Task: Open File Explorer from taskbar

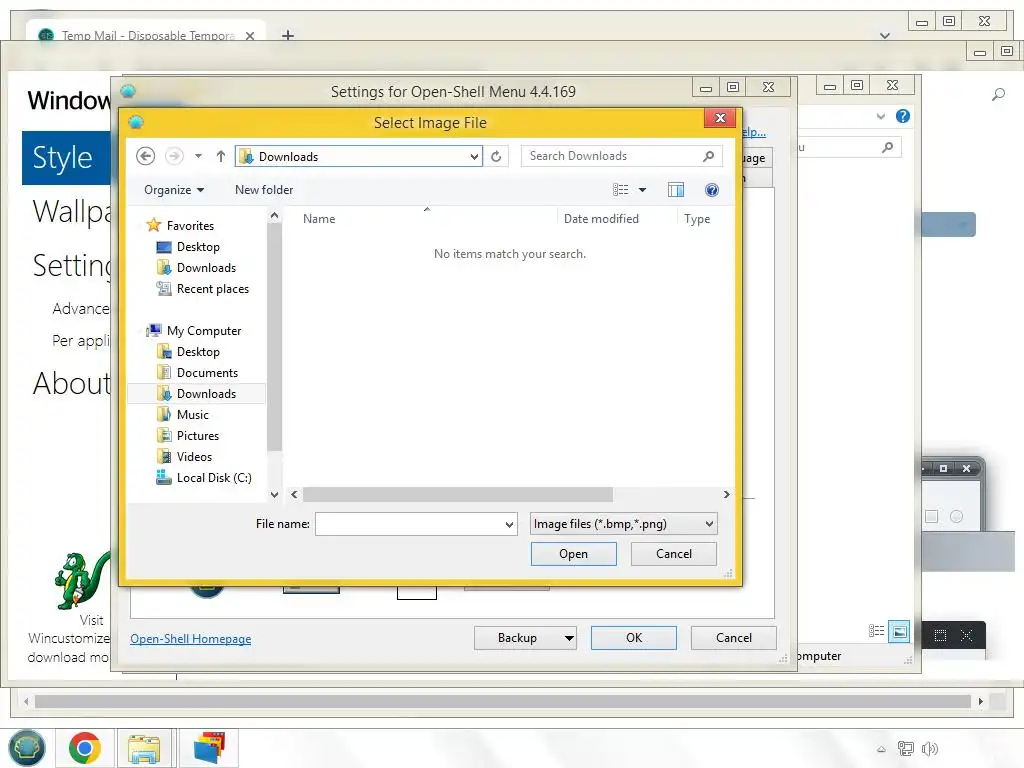Action: (144, 748)
